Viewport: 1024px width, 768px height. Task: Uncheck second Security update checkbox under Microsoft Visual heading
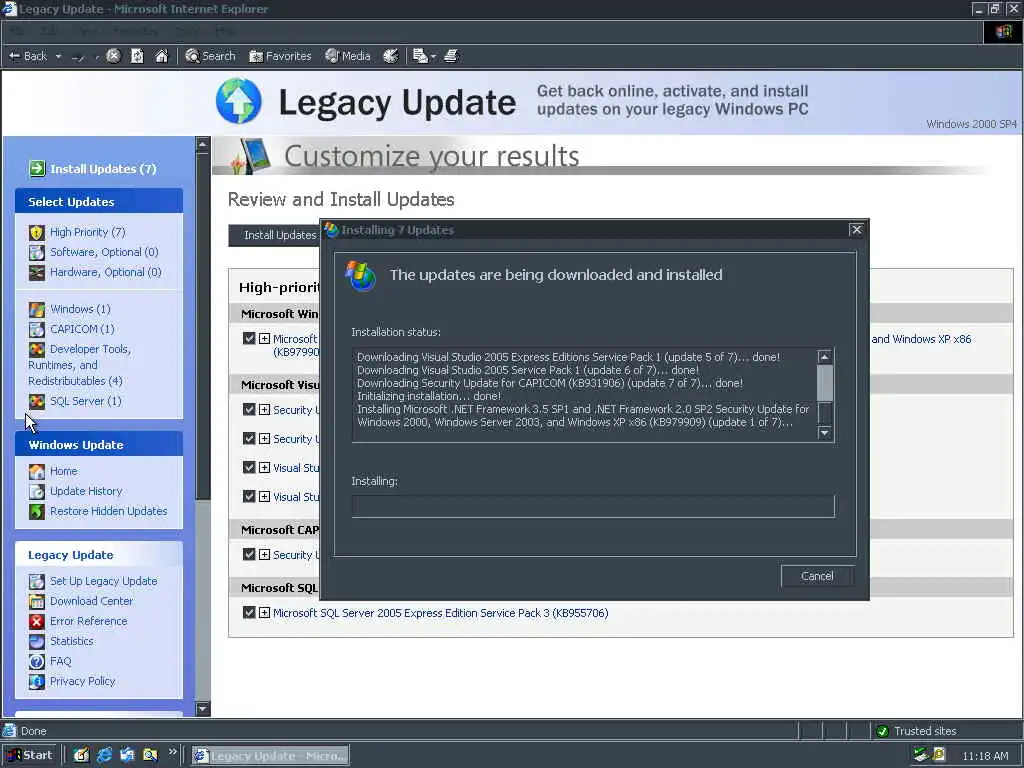tap(249, 438)
